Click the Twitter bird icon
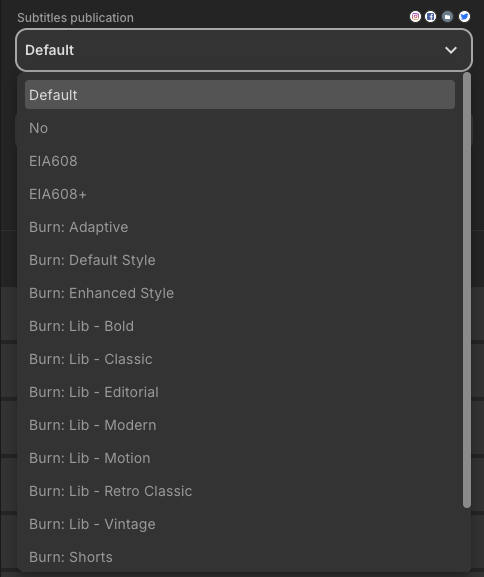The height and width of the screenshot is (577, 484). 464,17
